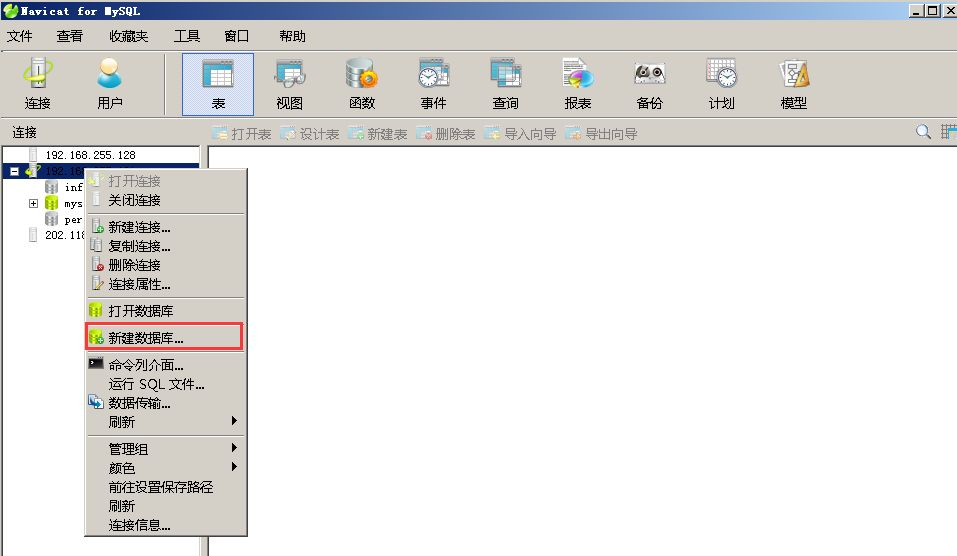The width and height of the screenshot is (957, 556).
Task: Click the search magnifier icon
Action: coord(923,132)
